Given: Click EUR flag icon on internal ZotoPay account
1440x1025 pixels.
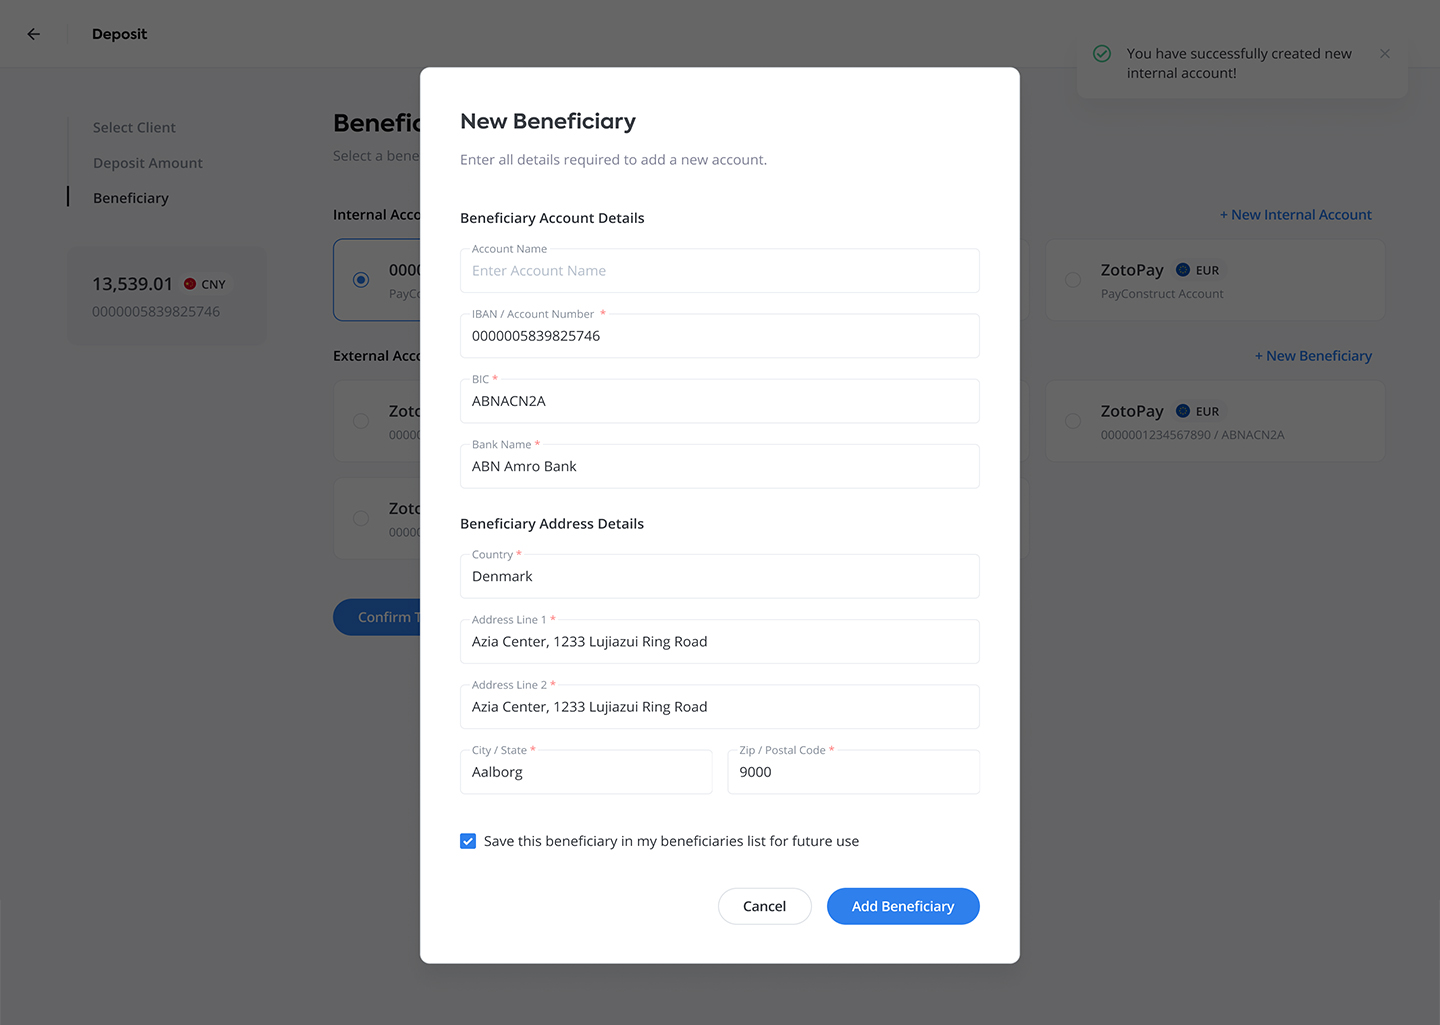Looking at the screenshot, I should pos(1183,270).
